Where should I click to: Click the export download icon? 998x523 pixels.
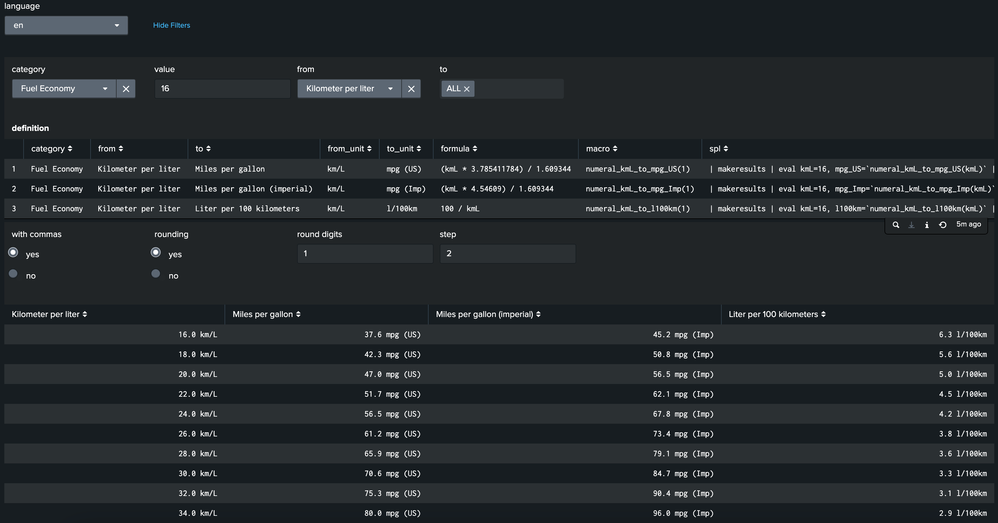[911, 225]
